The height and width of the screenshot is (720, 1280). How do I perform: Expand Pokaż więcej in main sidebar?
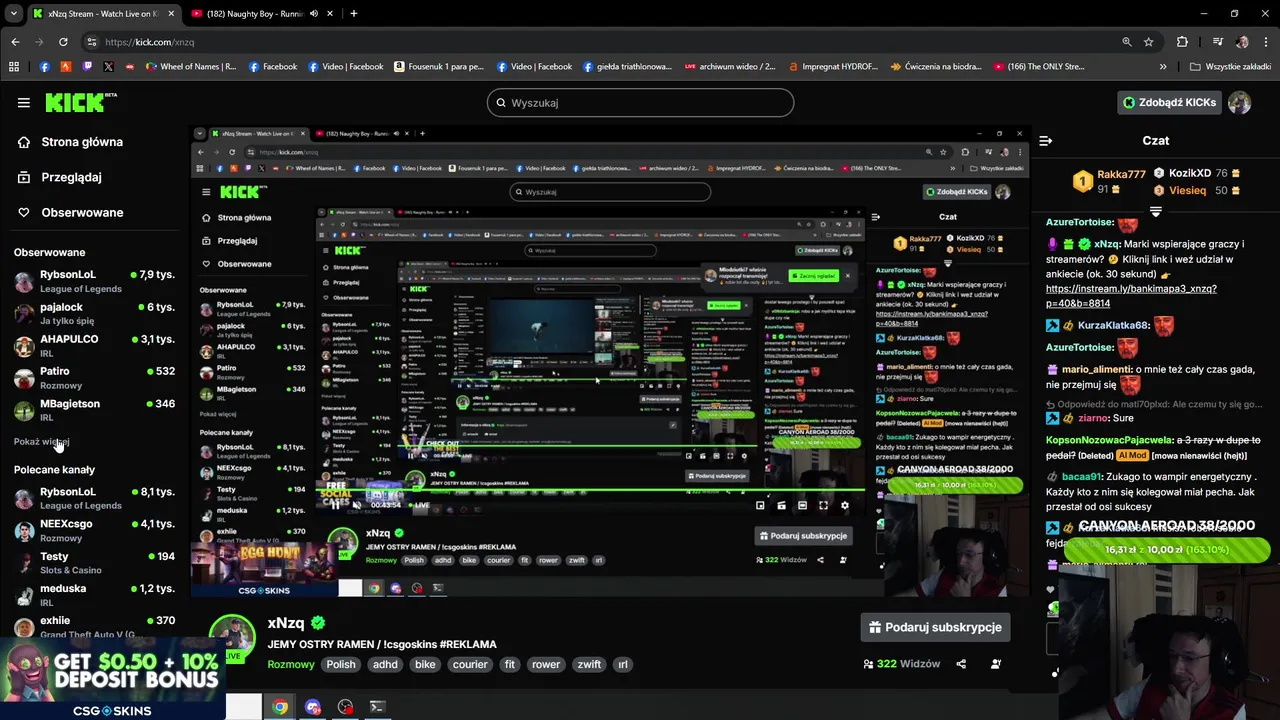point(42,442)
